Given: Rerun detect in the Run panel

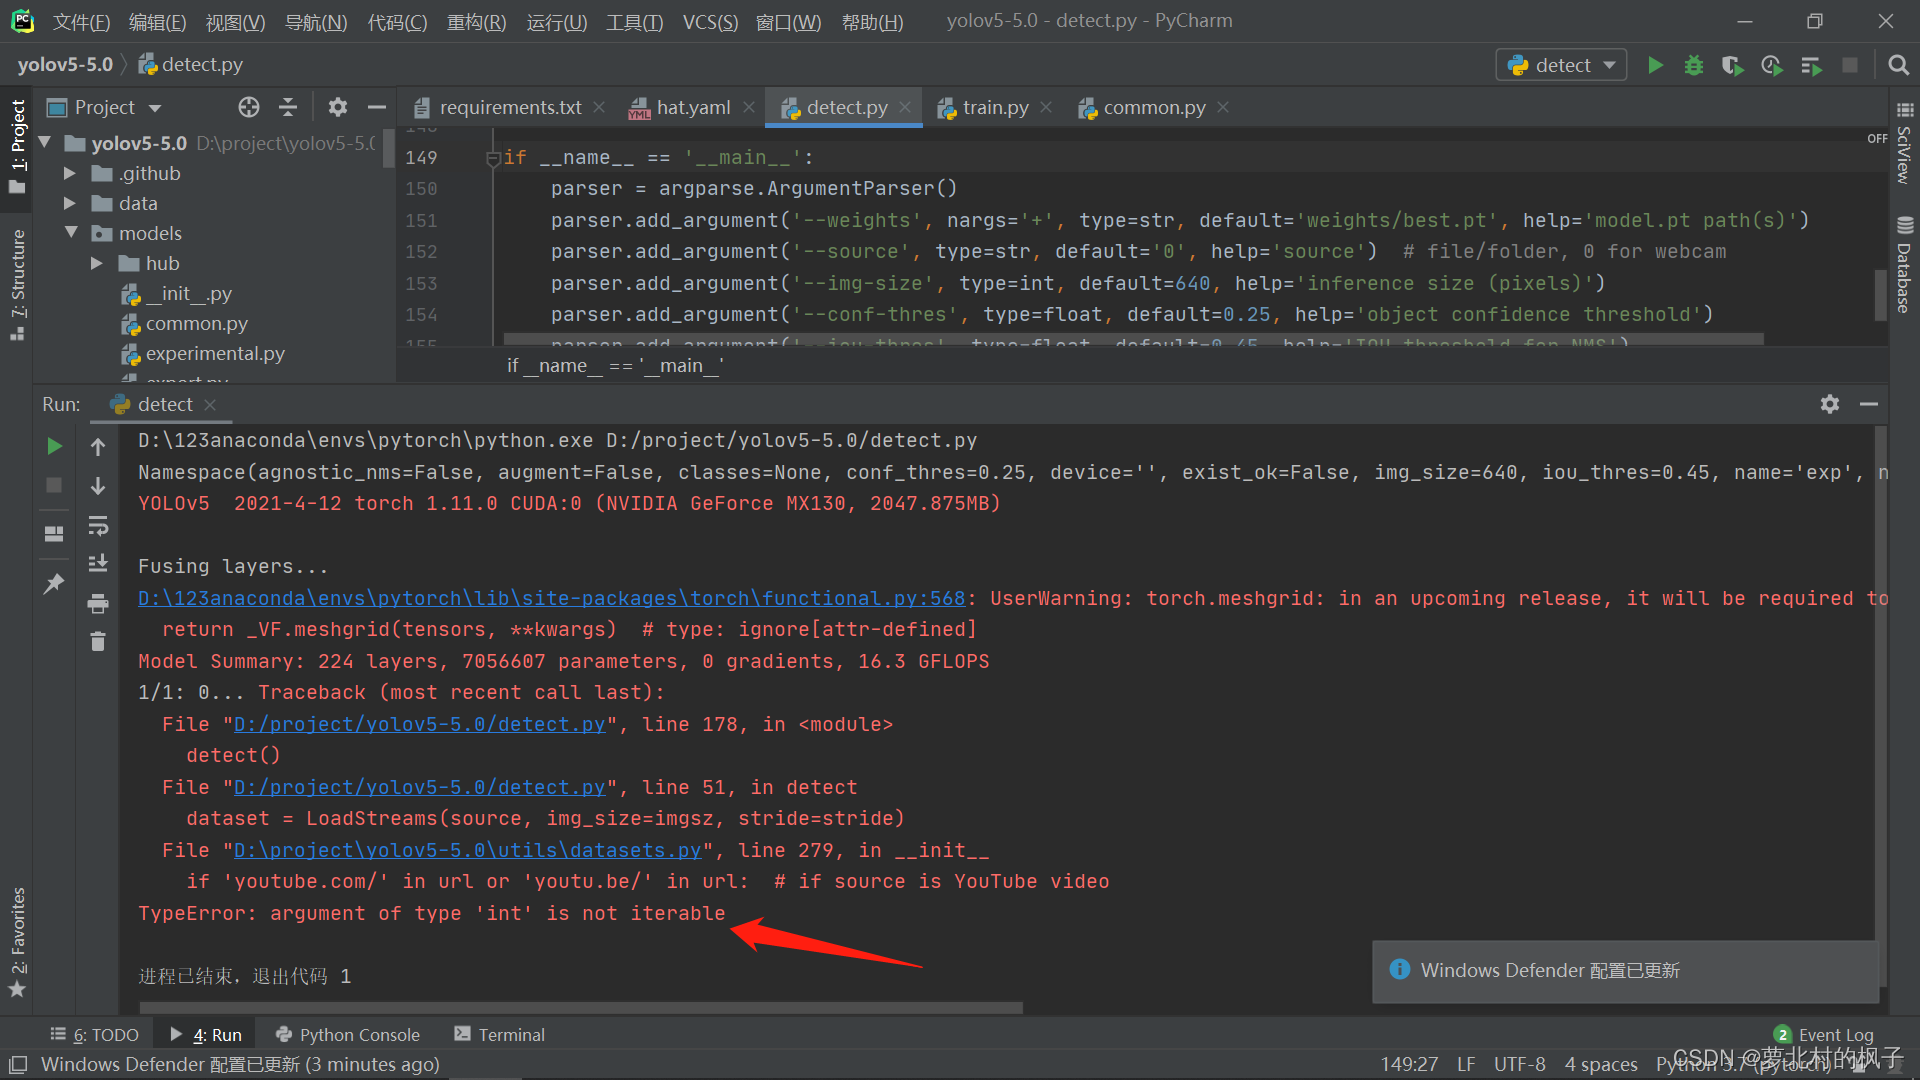Looking at the screenshot, I should pos(54,446).
